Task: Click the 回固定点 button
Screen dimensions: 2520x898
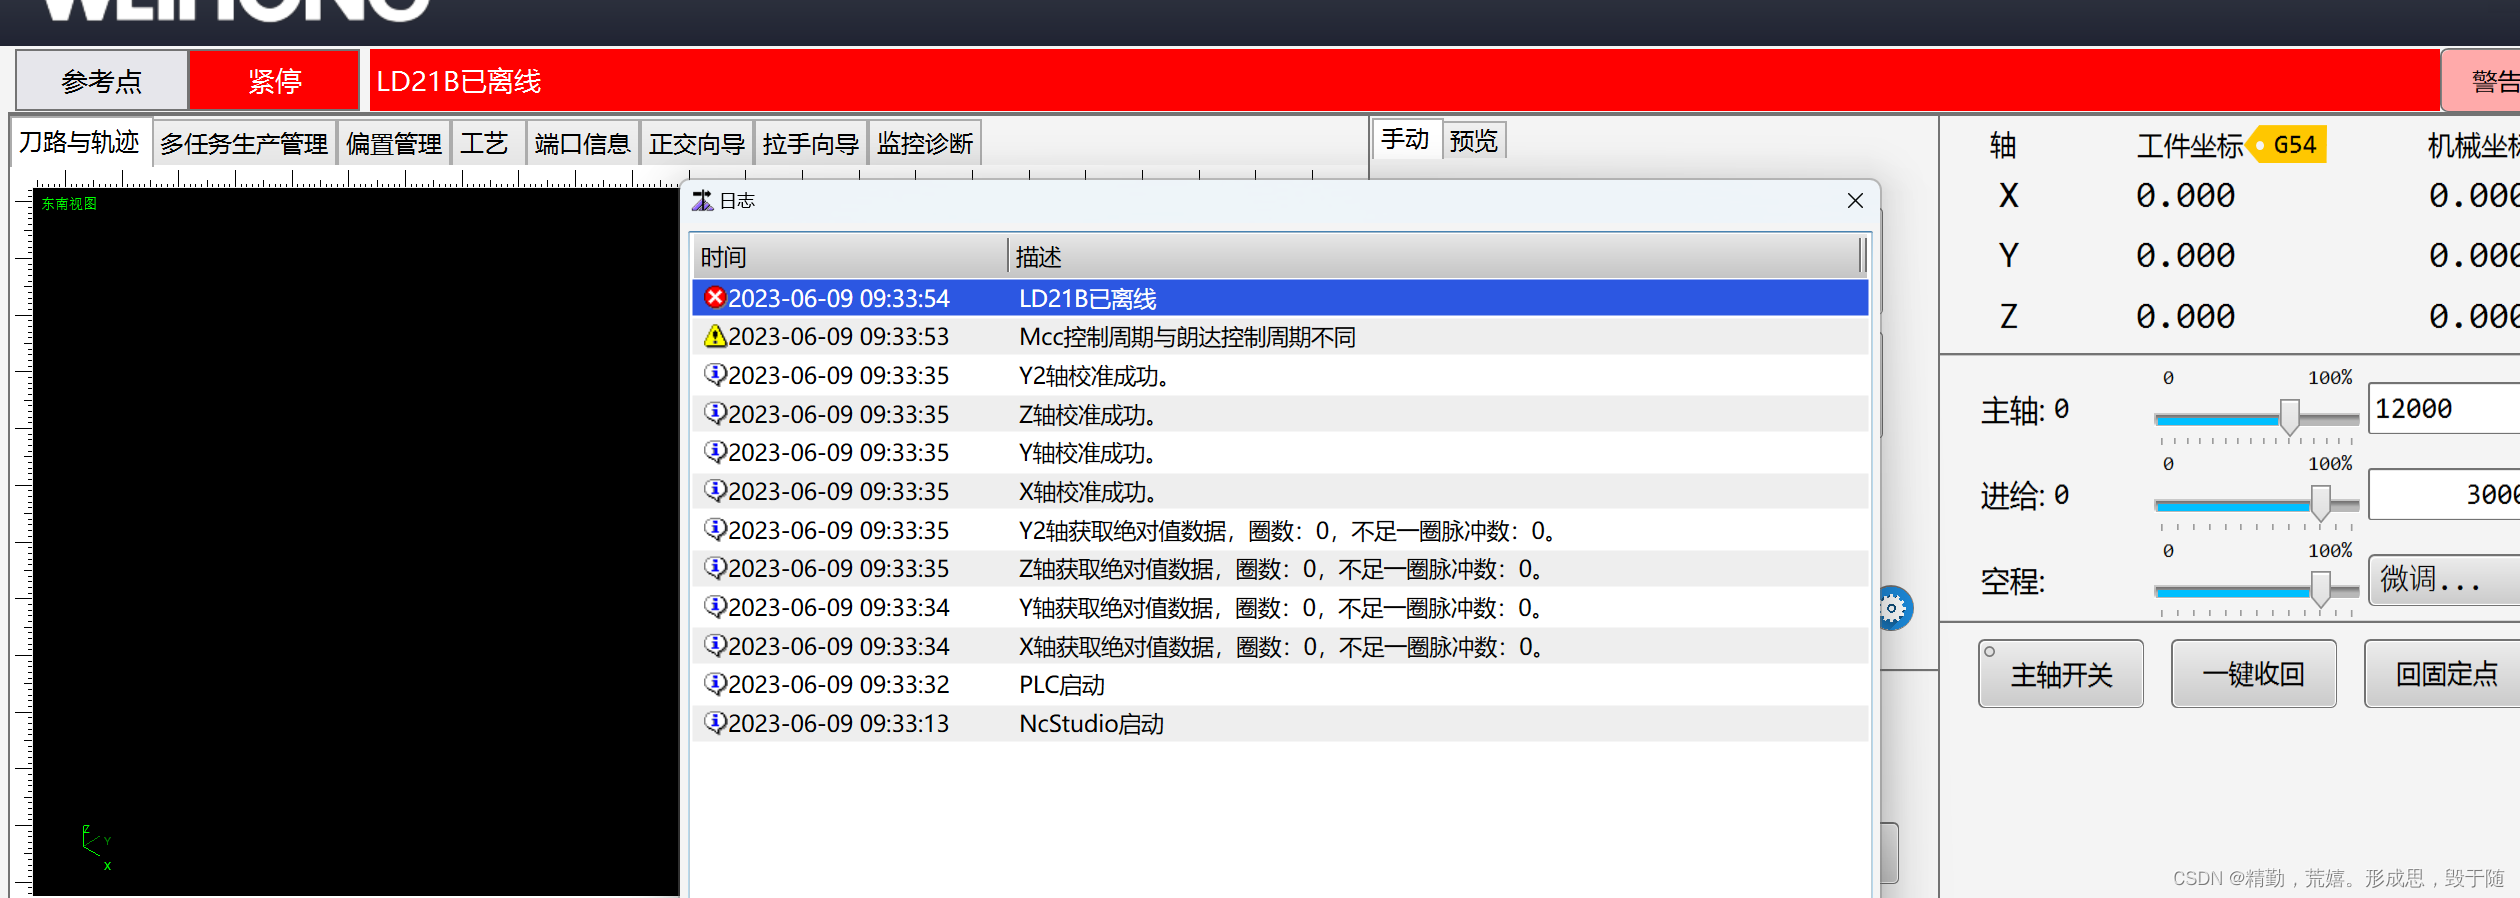Action: click(2443, 675)
